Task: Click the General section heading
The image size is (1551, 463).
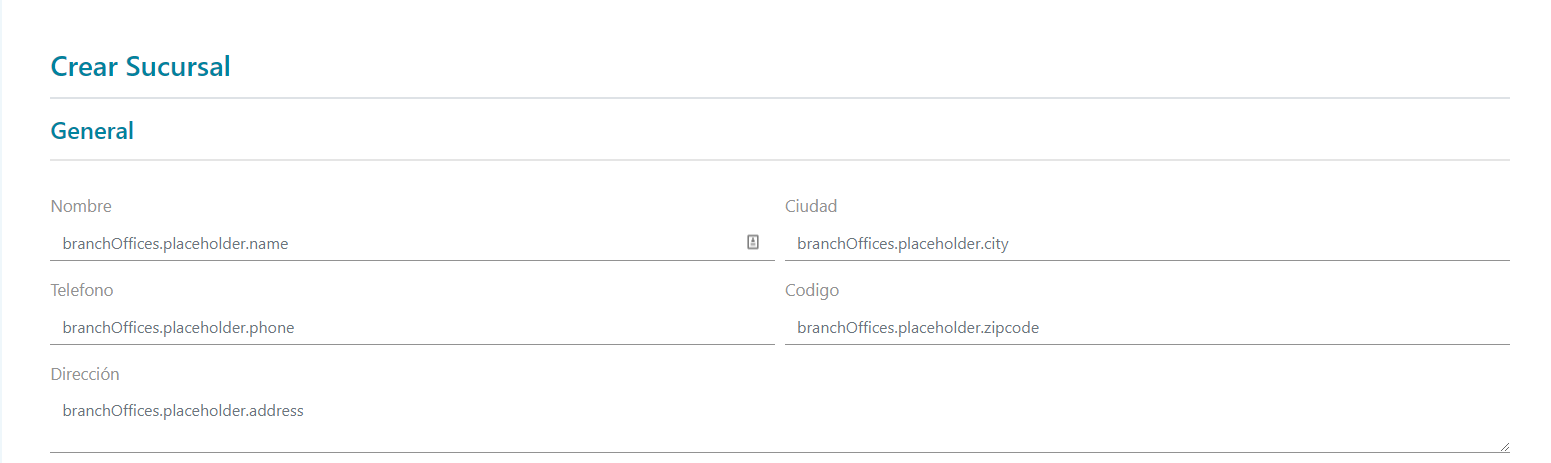Action: (92, 131)
